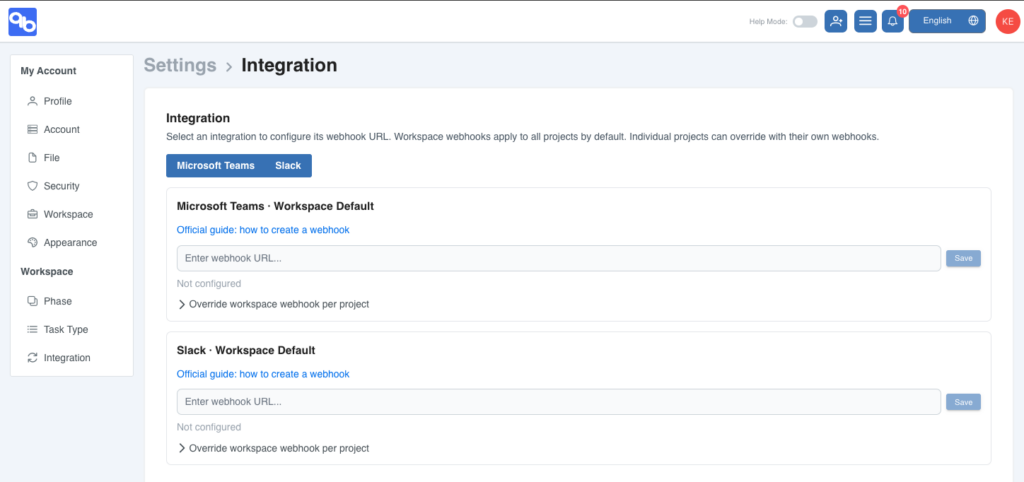Click the Help Mode label

click(x=768, y=22)
